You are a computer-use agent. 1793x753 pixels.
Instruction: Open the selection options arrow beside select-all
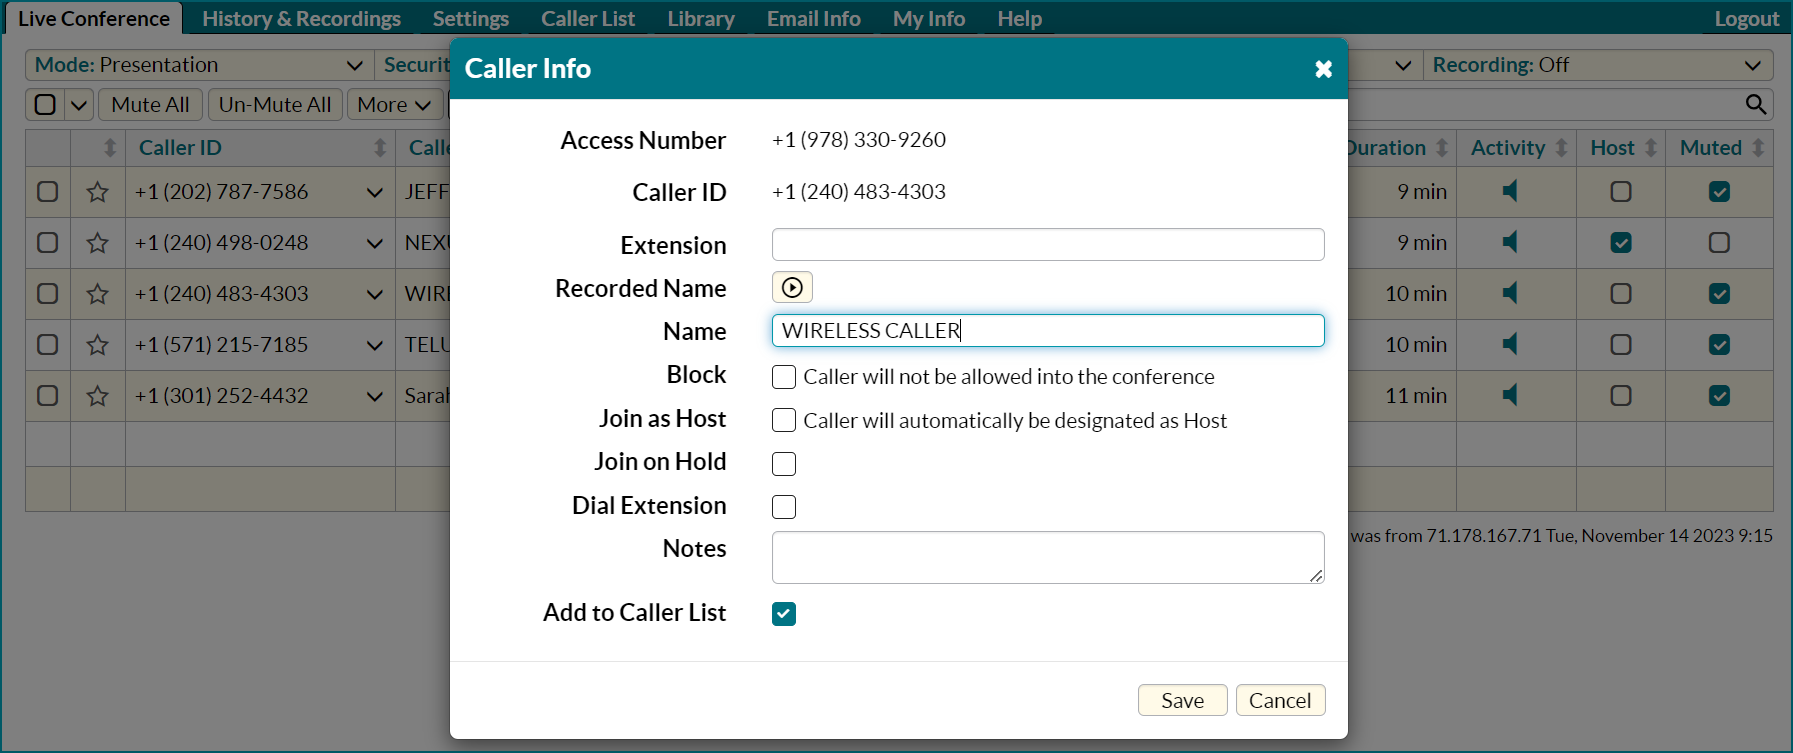[x=79, y=104]
